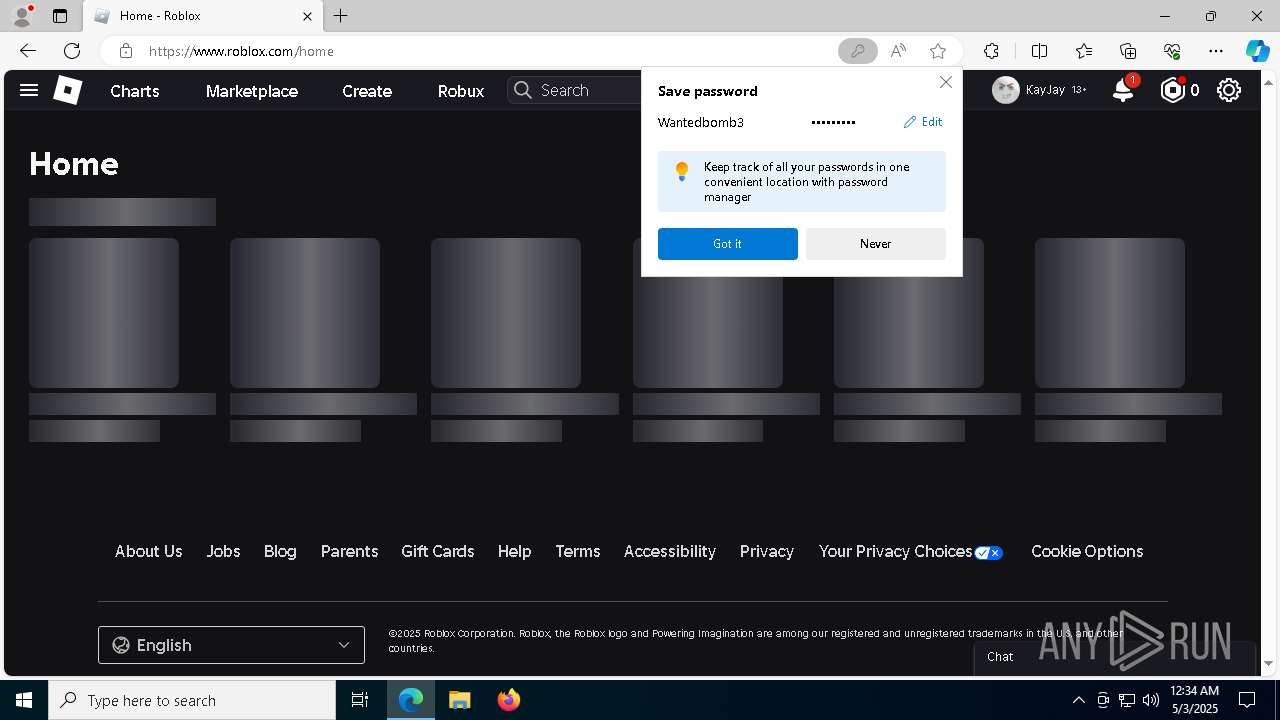1280x720 pixels.
Task: Open Edge Settings and more menu
Action: [x=1216, y=51]
